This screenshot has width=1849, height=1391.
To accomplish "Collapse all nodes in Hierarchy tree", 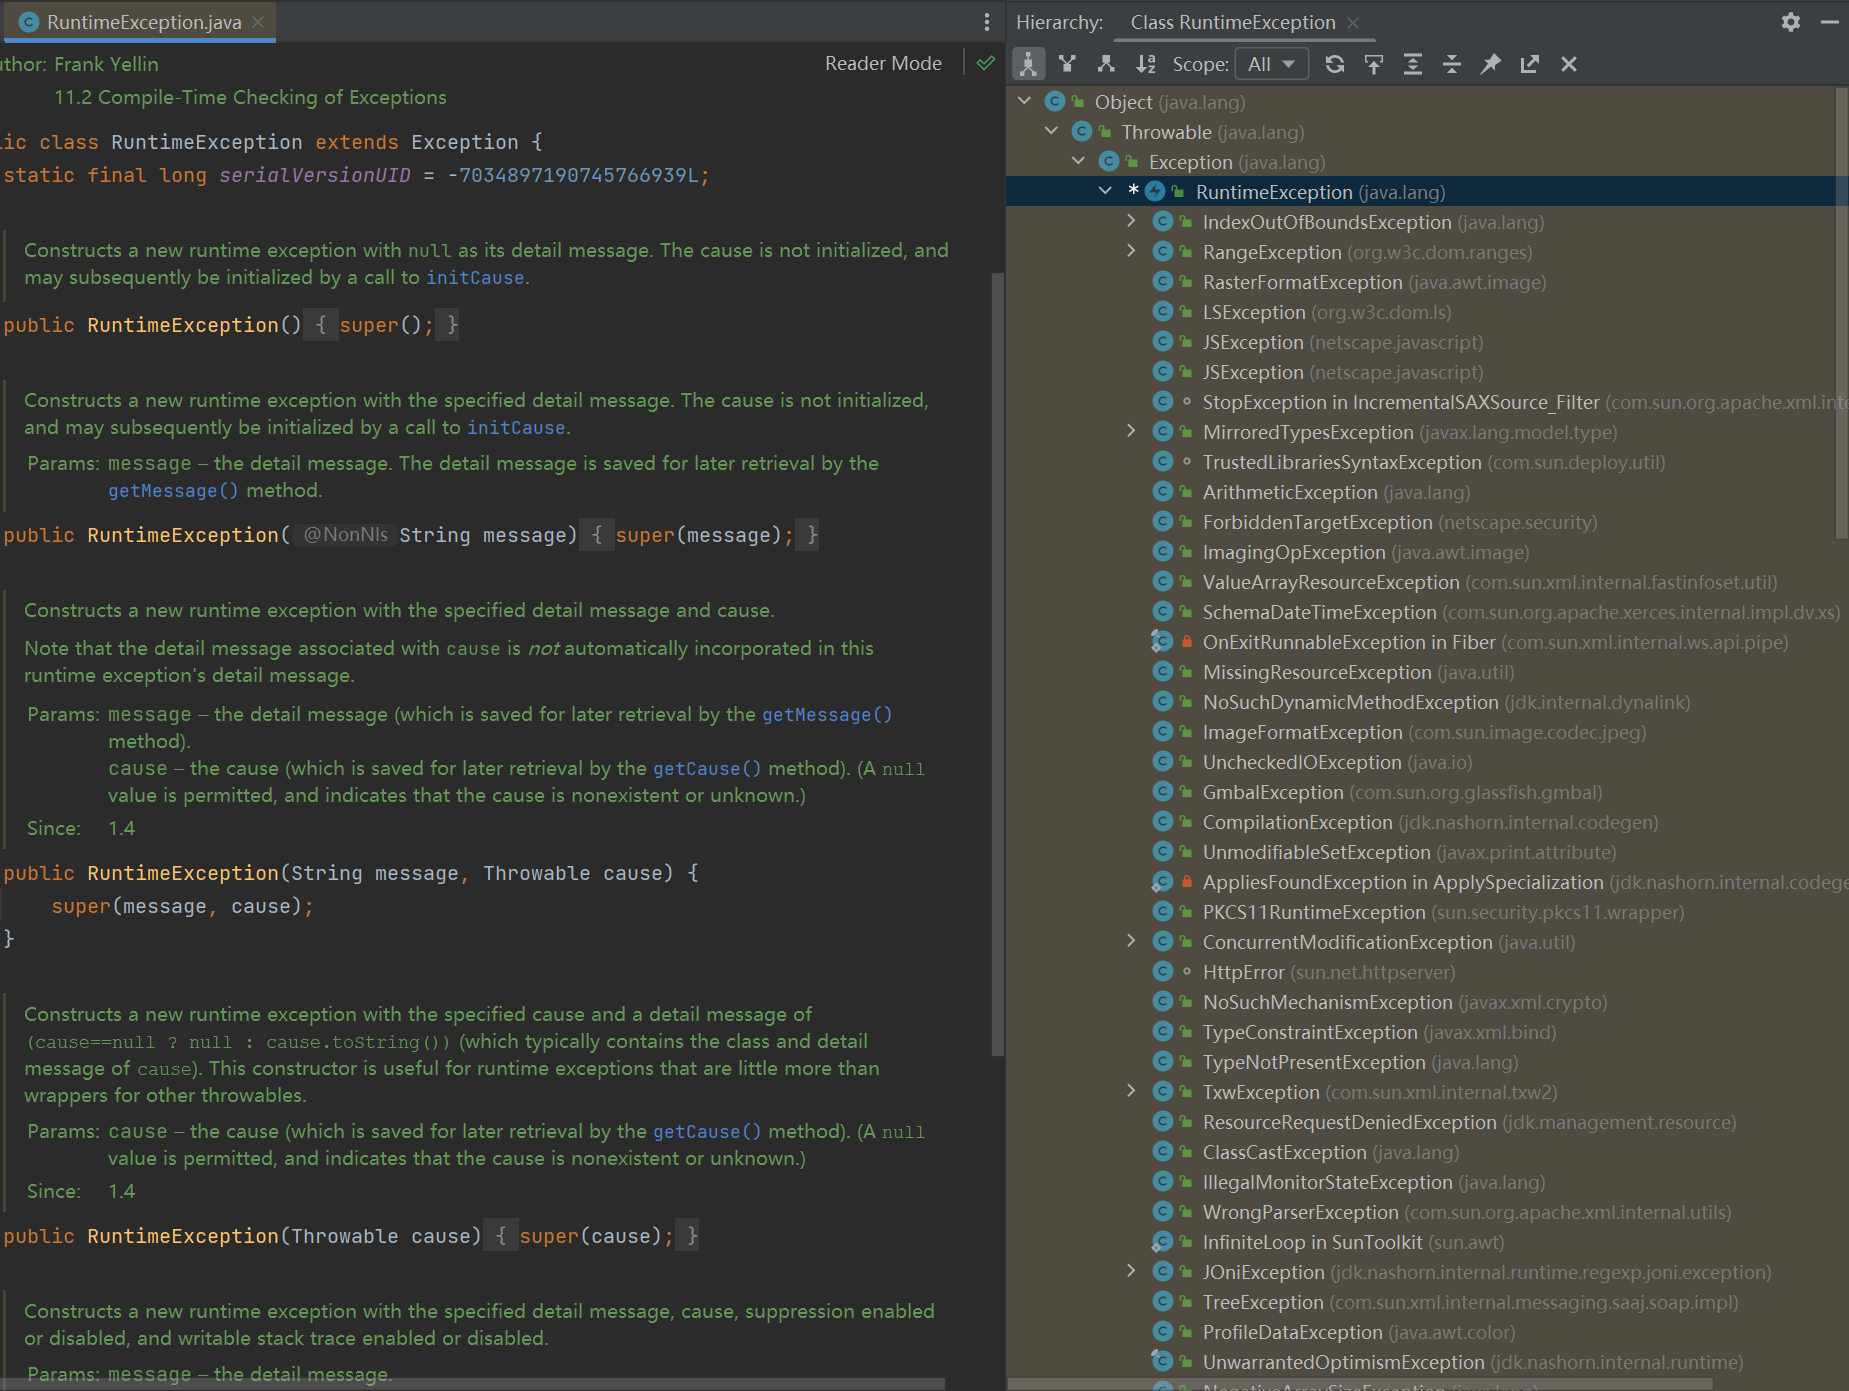I will click(1452, 64).
